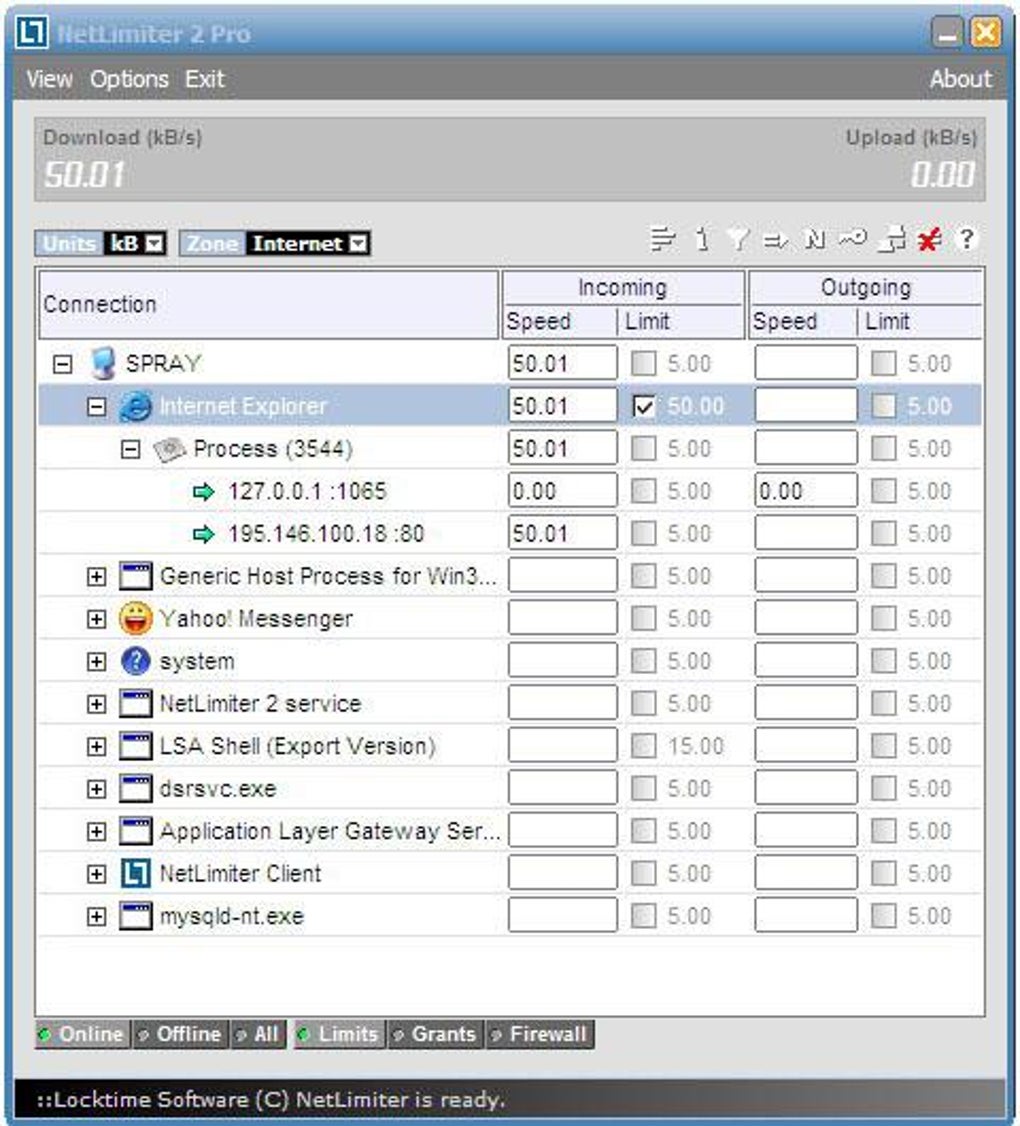Check Yahoo! Messenger incoming limit checkbox
Image resolution: width=1020 pixels, height=1126 pixels.
644,618
